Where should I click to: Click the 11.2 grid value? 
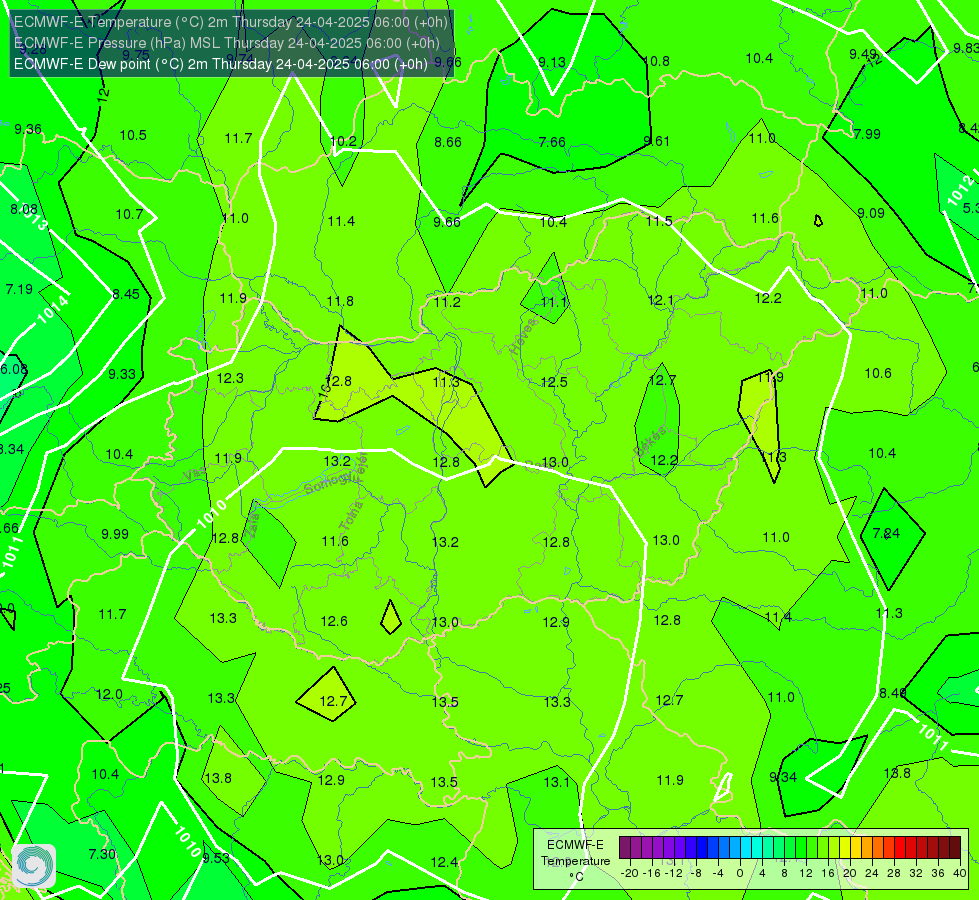[447, 302]
